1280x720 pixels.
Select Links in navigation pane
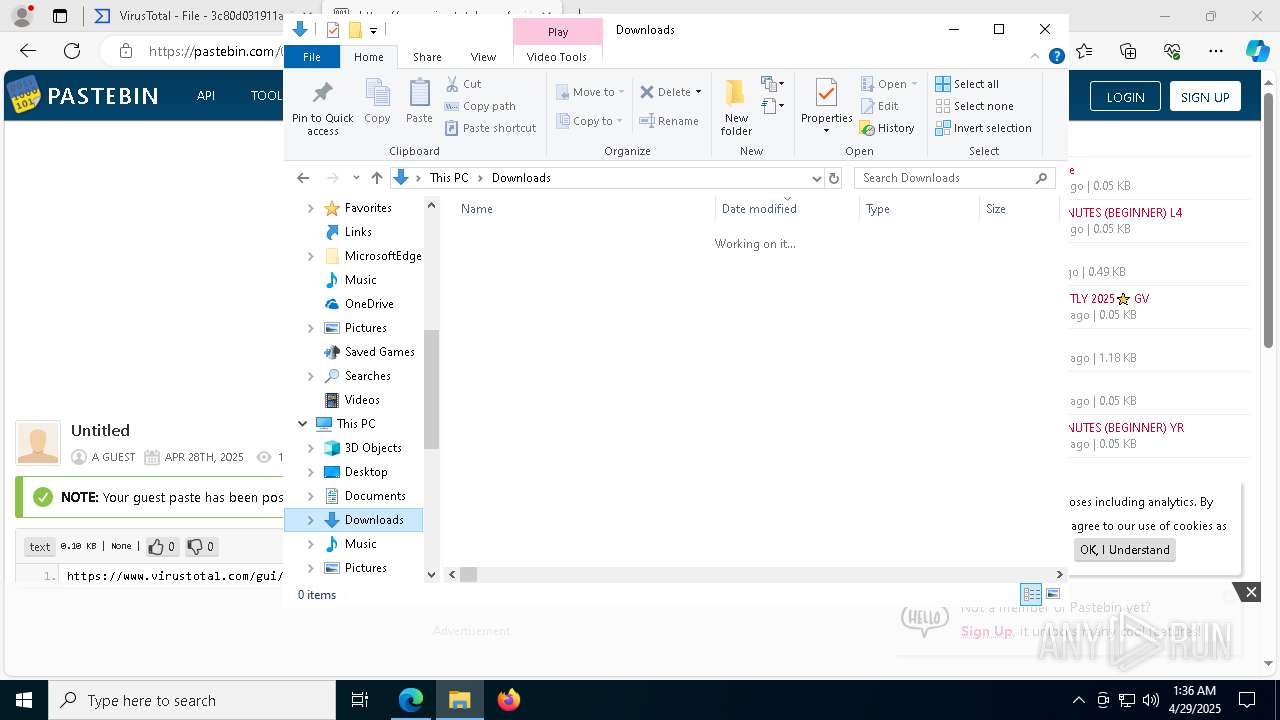358,232
